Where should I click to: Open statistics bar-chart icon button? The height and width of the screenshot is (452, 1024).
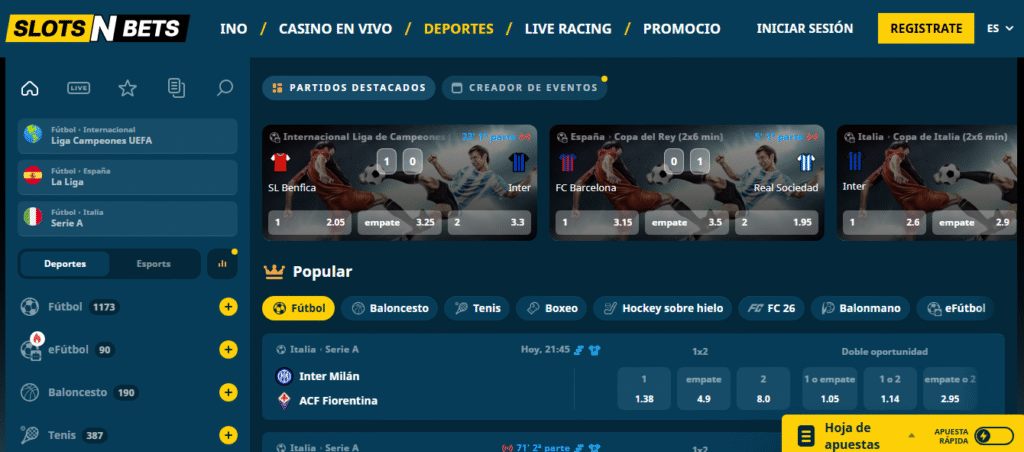[x=222, y=264]
